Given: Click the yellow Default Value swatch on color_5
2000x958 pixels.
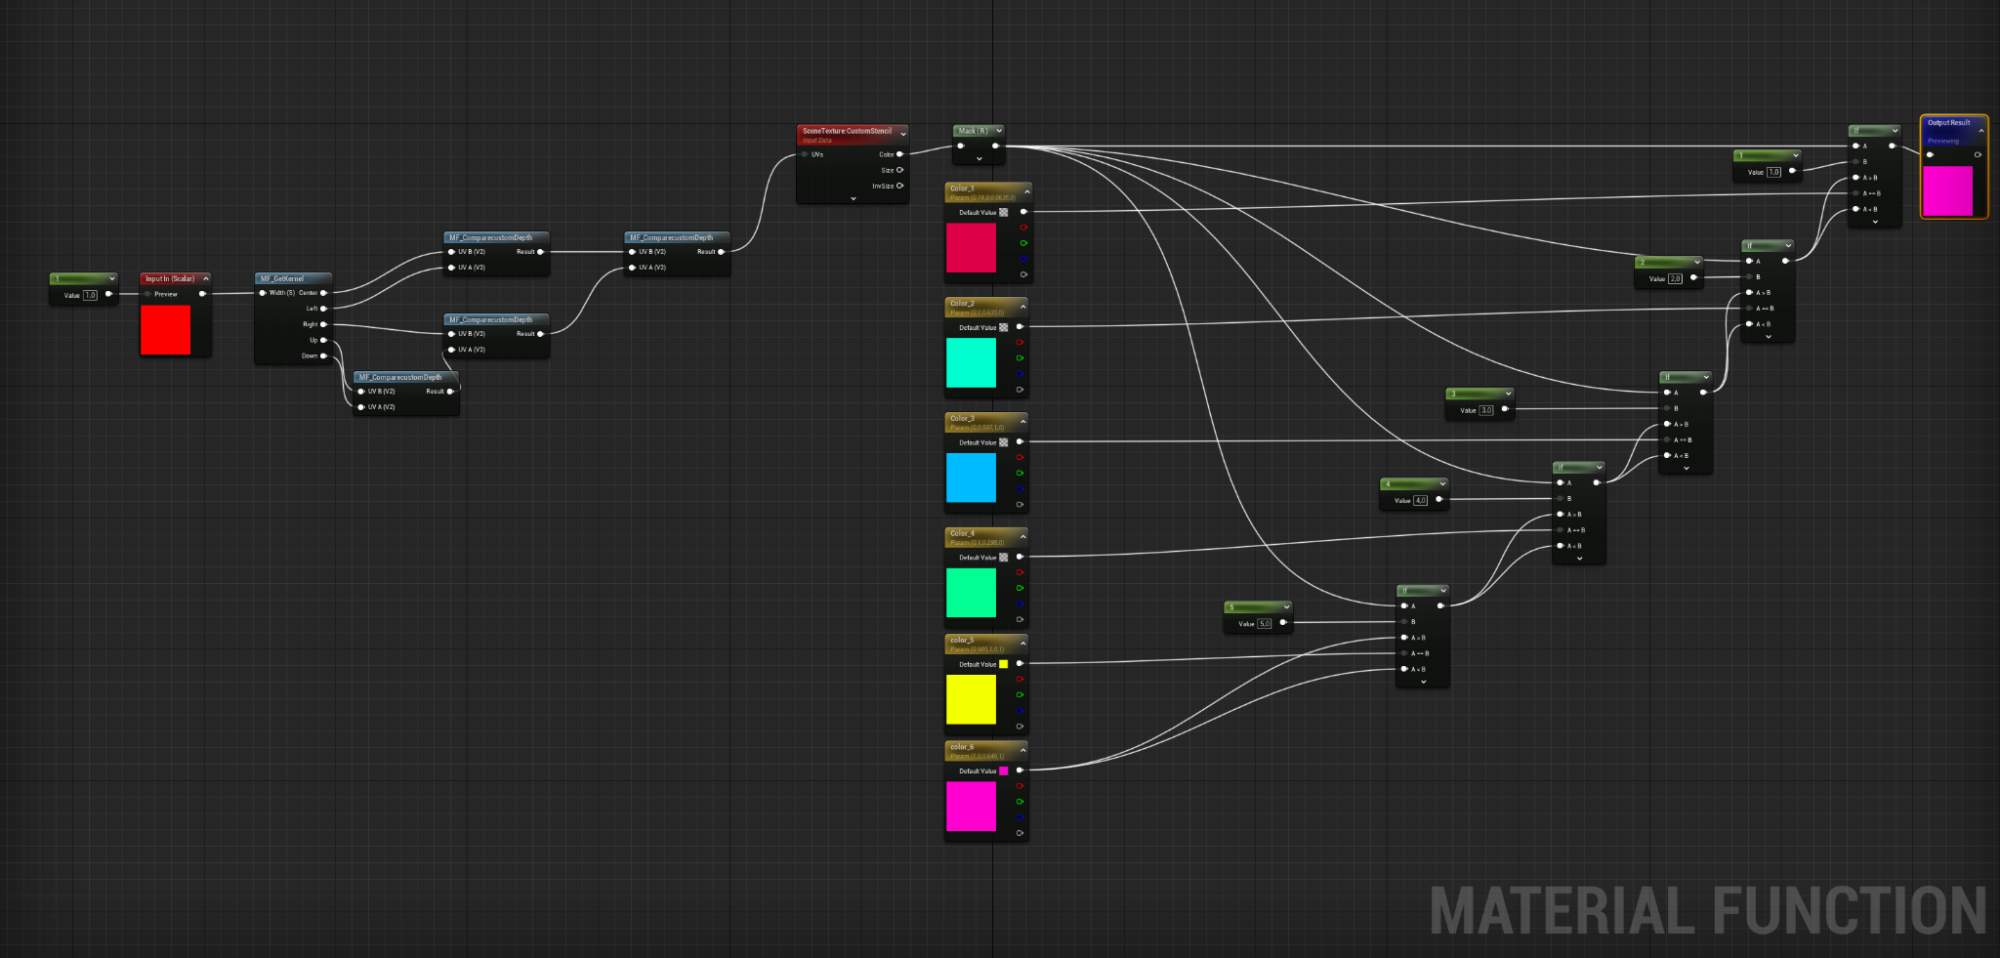Looking at the screenshot, I should coord(1004,664).
